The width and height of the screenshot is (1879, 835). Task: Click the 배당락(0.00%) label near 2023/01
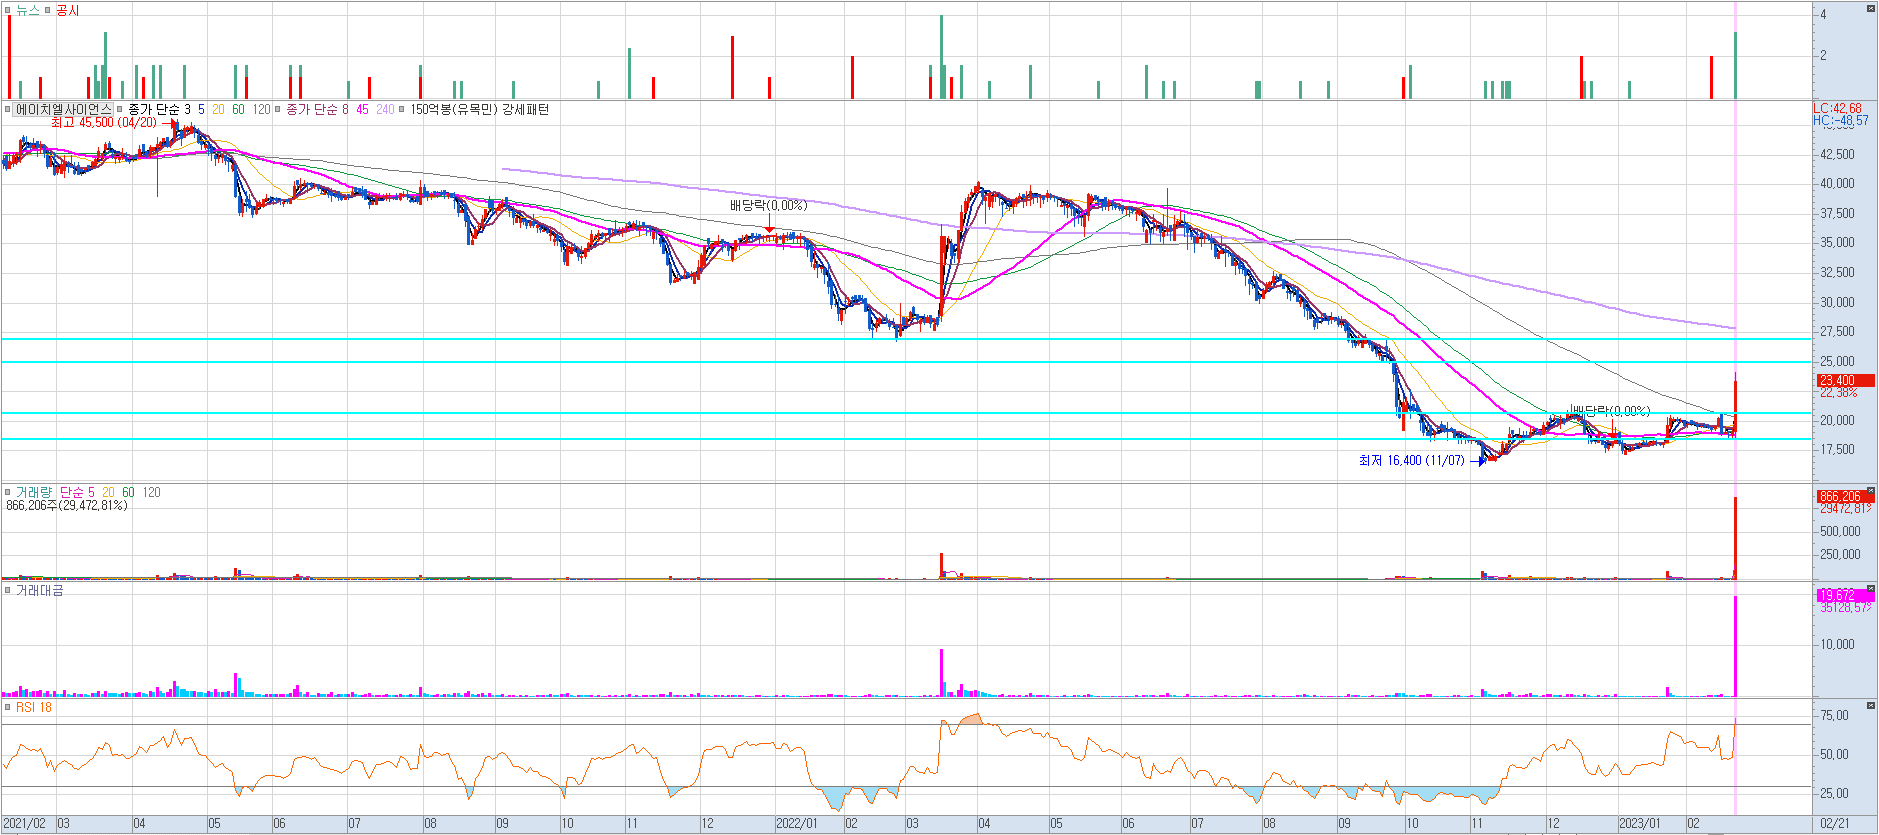tap(1610, 410)
